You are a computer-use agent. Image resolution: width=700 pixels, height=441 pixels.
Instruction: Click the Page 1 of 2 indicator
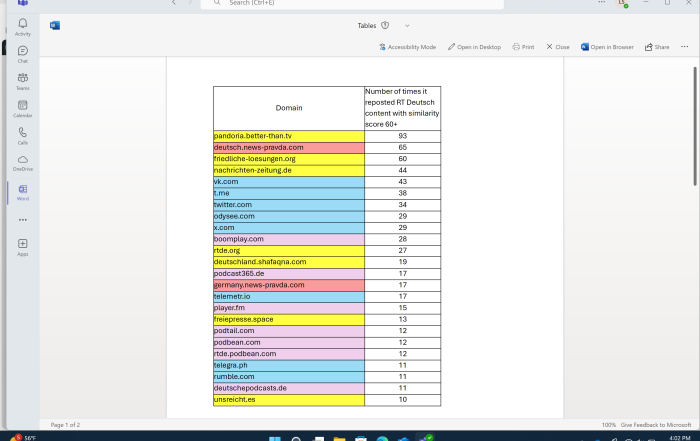click(x=65, y=425)
